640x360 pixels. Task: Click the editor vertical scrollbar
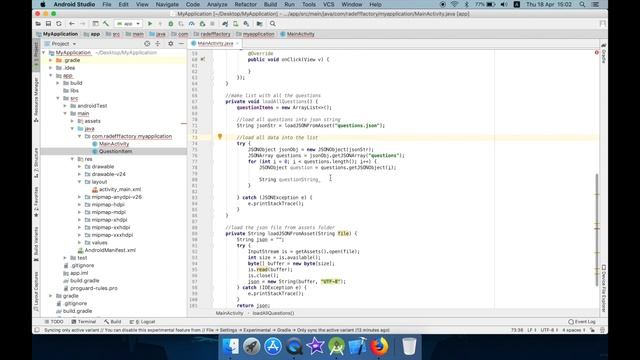pyautogui.click(x=597, y=229)
